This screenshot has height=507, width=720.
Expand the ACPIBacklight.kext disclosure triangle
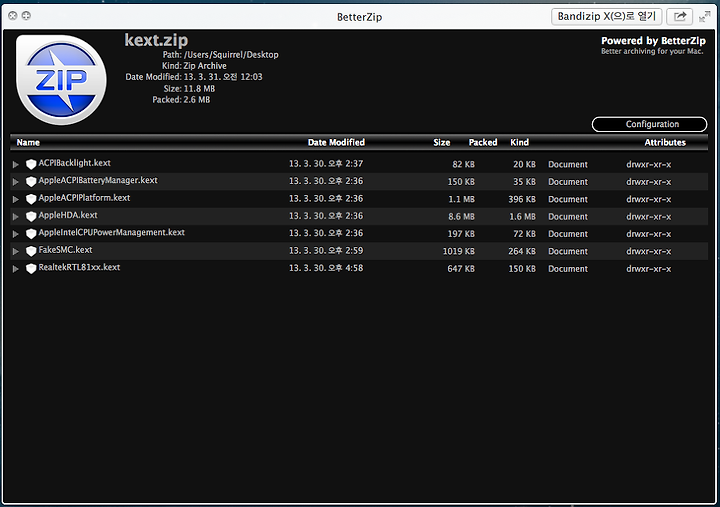tap(16, 164)
